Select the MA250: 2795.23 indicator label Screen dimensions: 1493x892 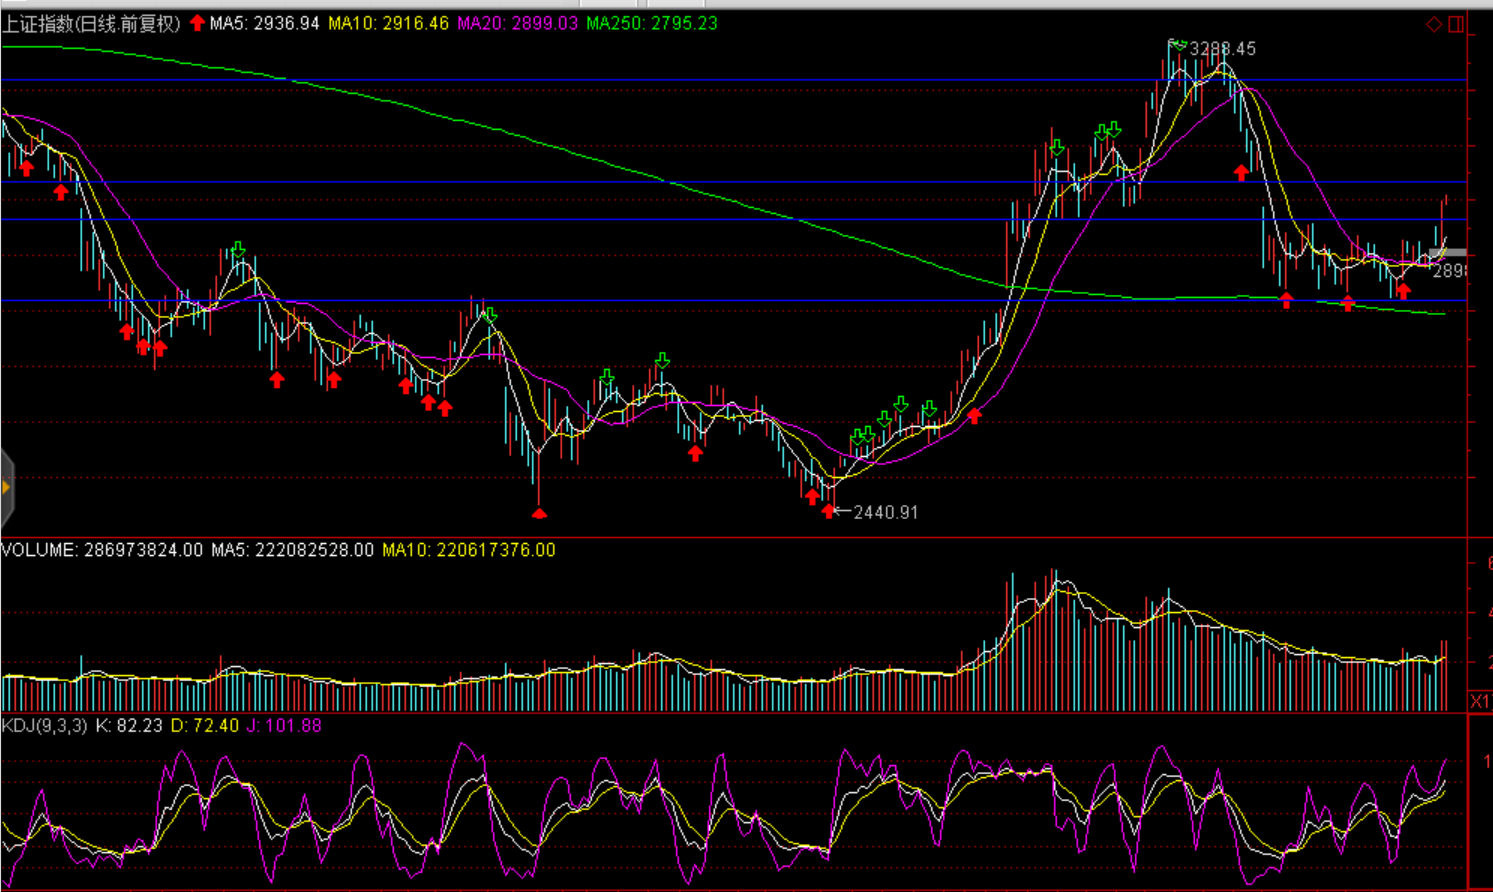click(x=651, y=23)
